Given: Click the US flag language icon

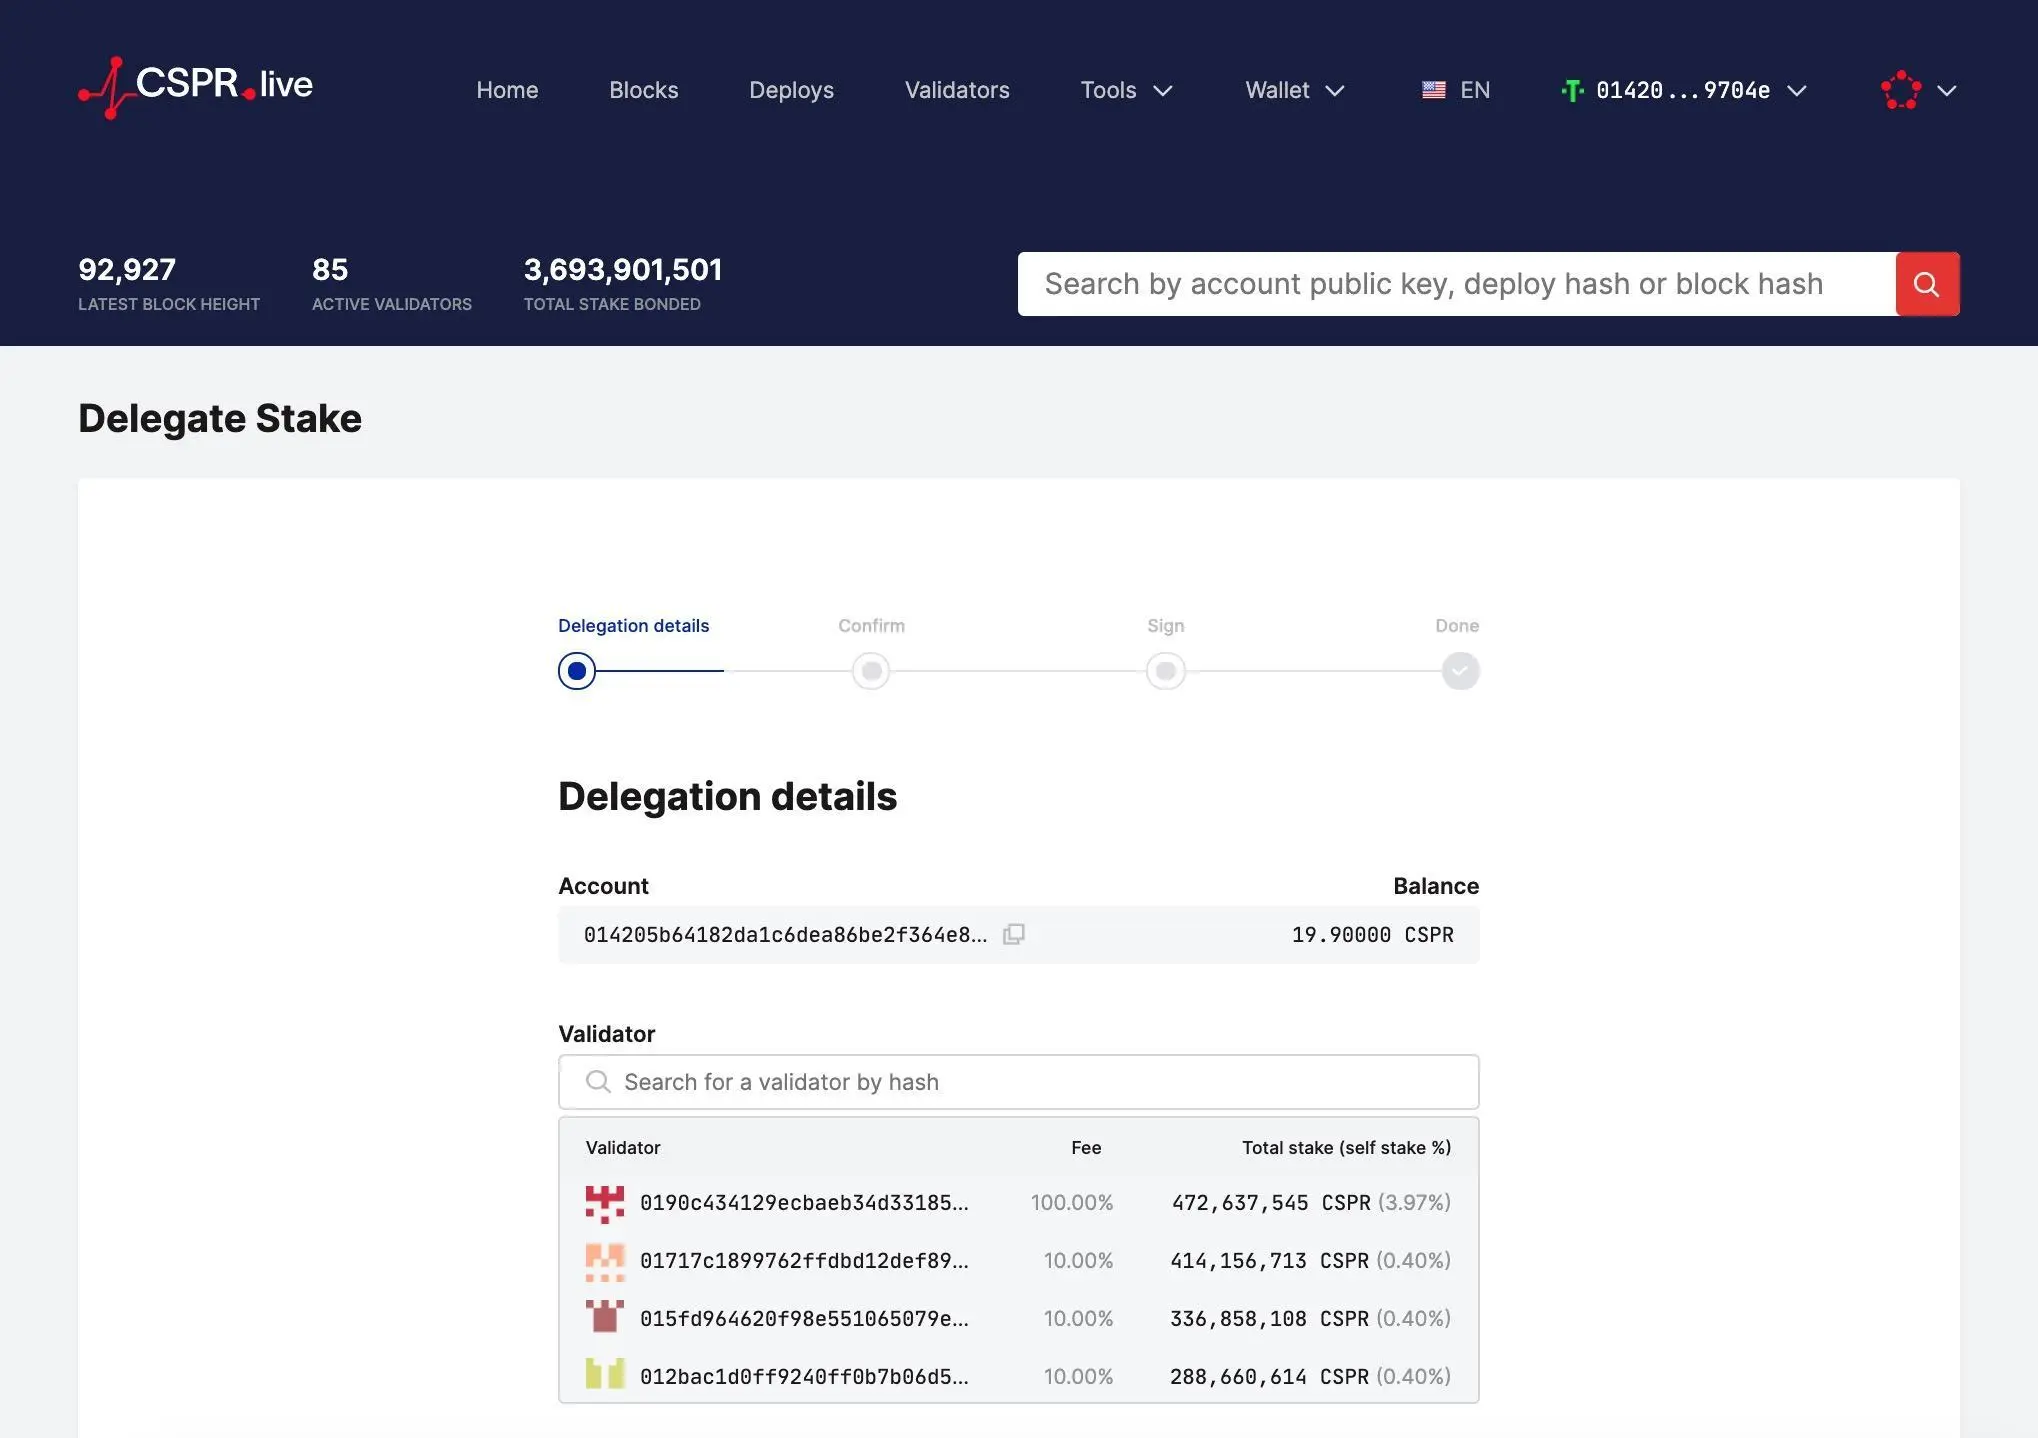Looking at the screenshot, I should click(x=1432, y=90).
